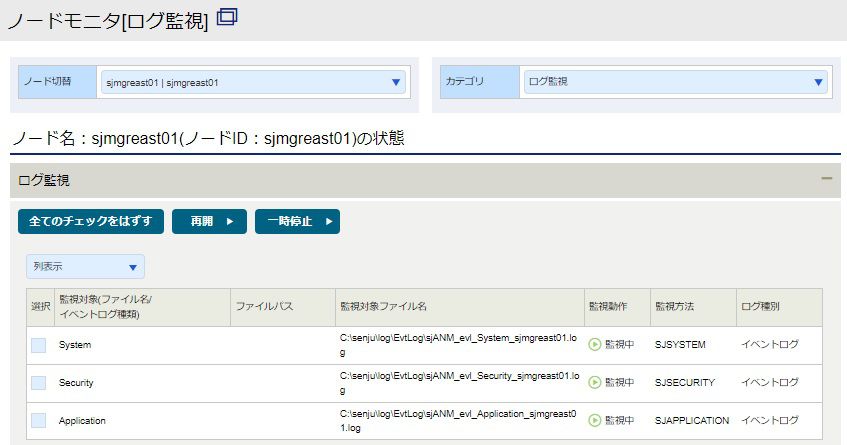847x445 pixels.
Task: Click the 監視対象ファイル名 column header
Action: click(x=460, y=307)
